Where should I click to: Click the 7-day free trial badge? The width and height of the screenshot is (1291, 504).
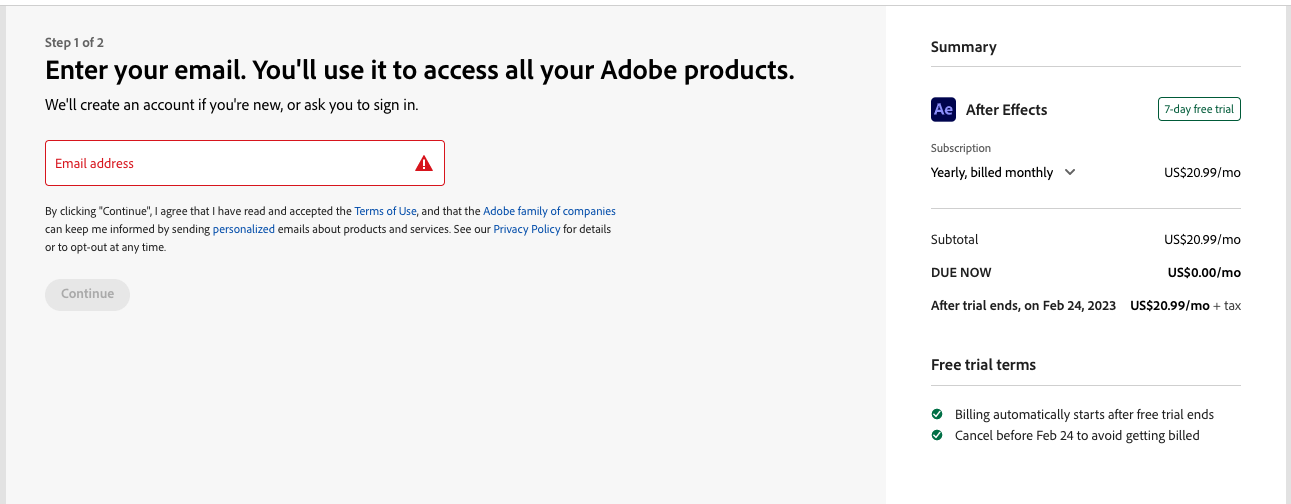pyautogui.click(x=1199, y=109)
